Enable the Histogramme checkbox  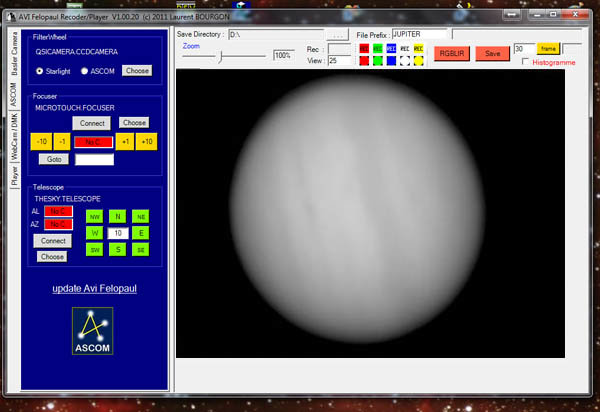tap(527, 63)
